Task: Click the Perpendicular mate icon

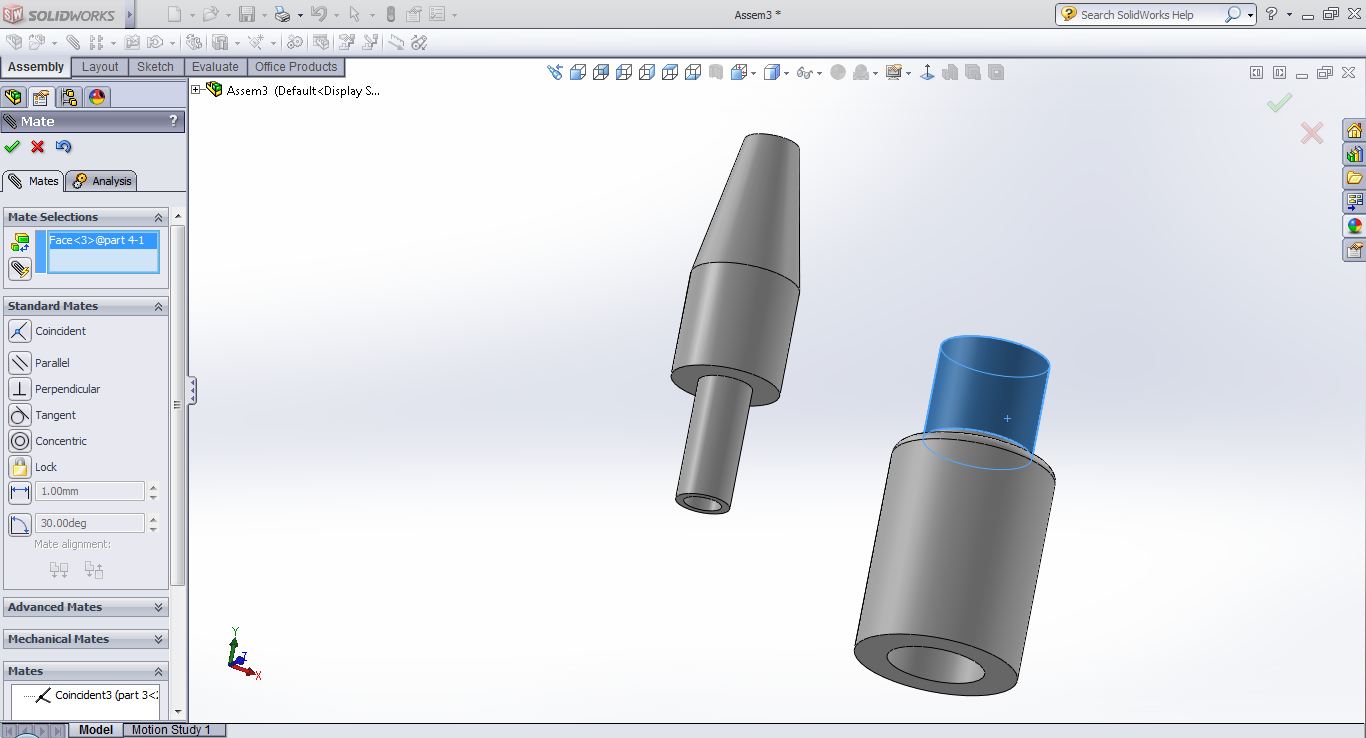Action: 20,389
